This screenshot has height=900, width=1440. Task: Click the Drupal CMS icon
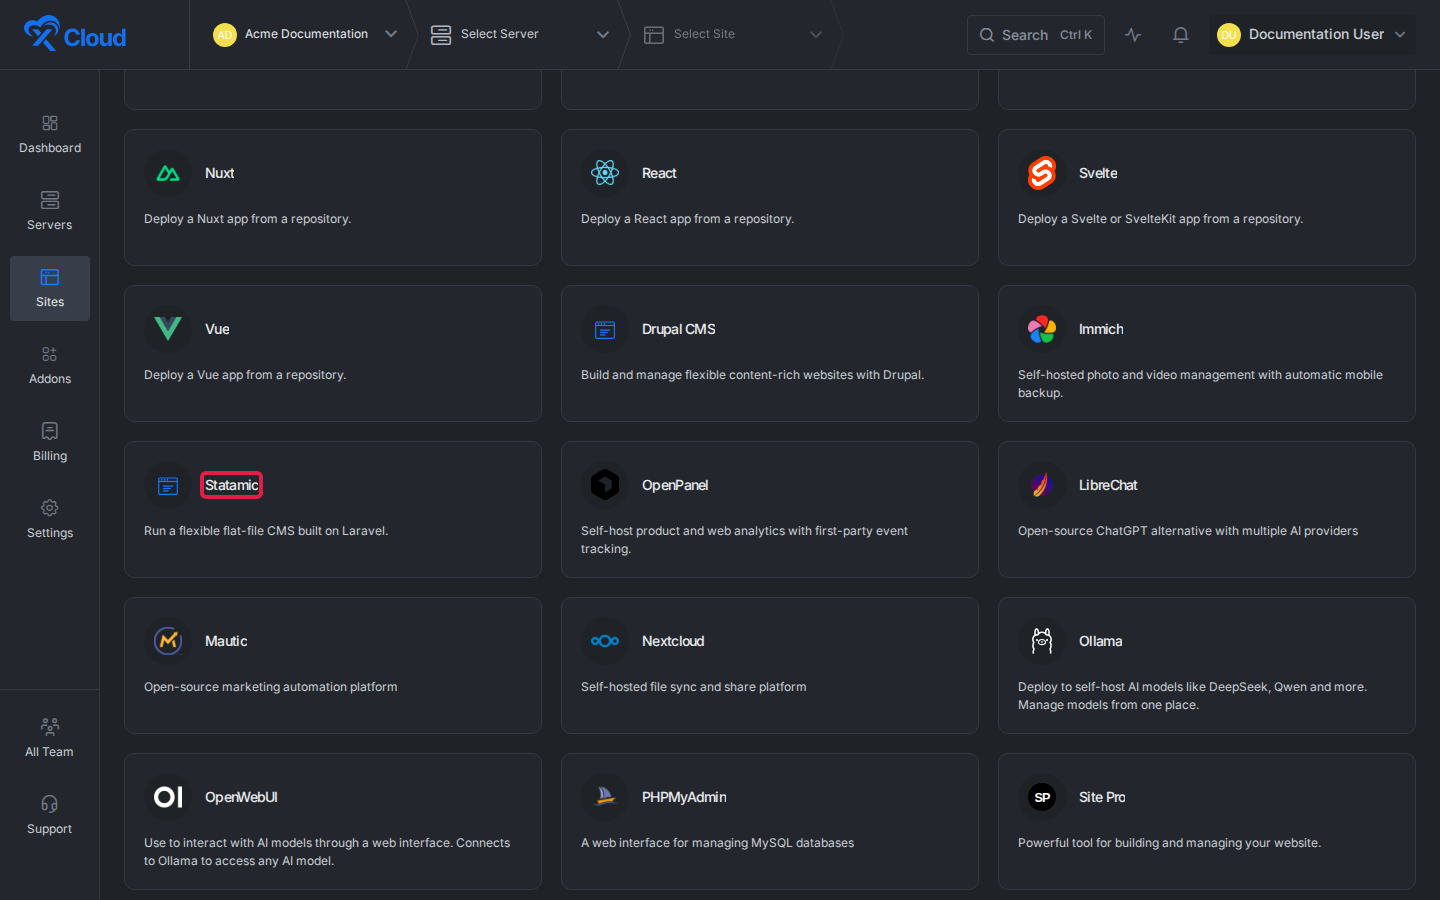[x=605, y=329]
